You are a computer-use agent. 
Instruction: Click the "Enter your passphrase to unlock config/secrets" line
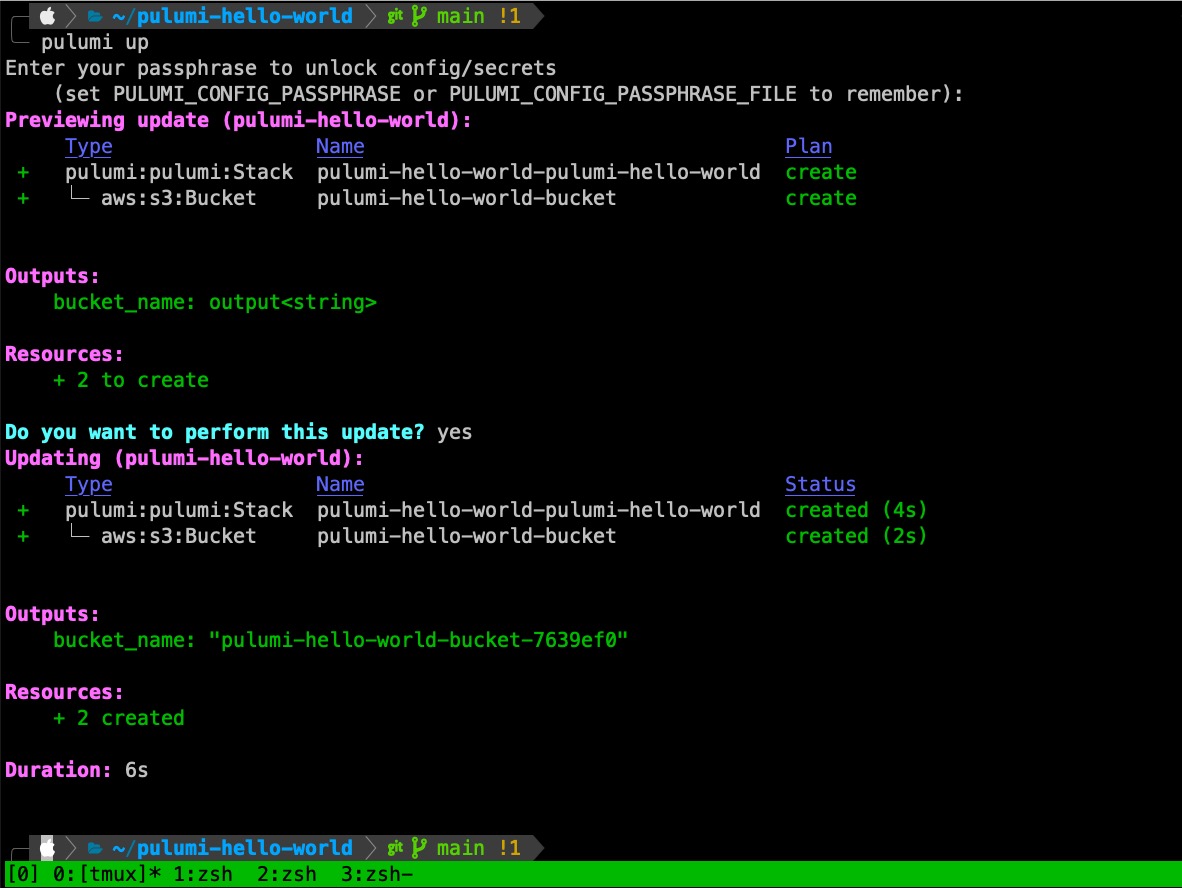280,68
